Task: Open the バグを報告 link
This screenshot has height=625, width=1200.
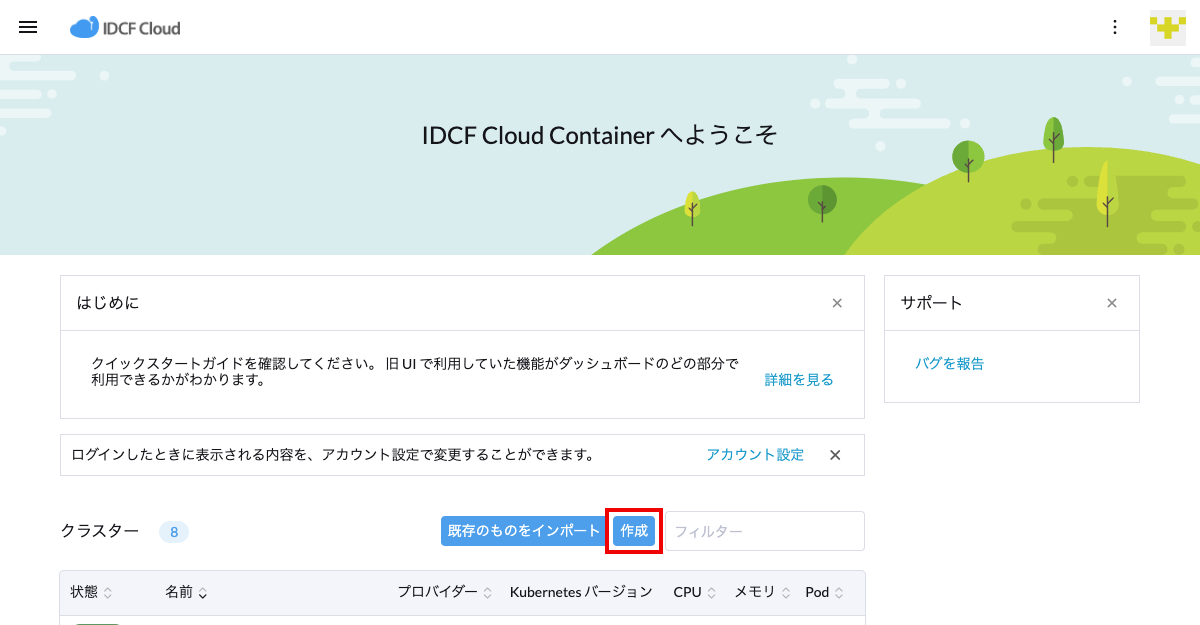Action: point(950,364)
